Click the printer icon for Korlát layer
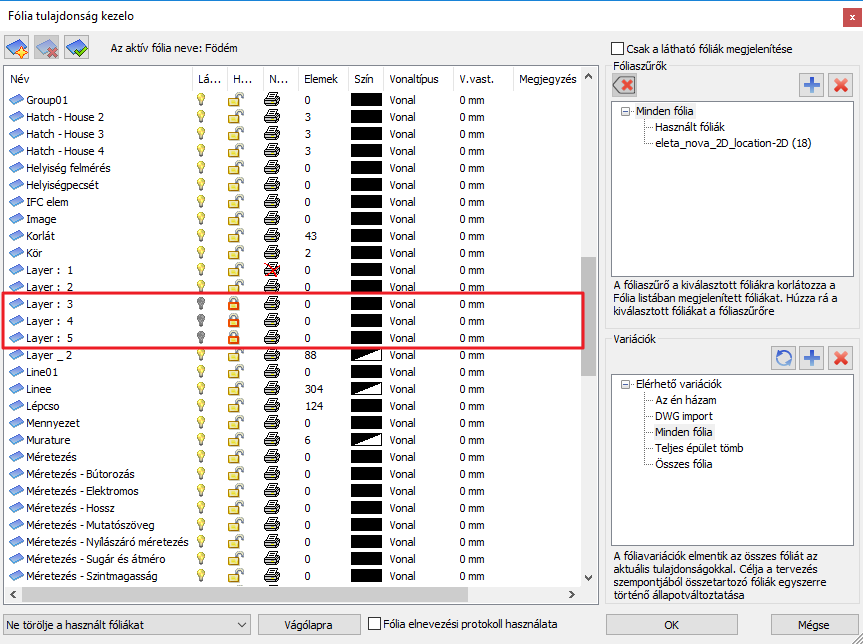 (272, 236)
